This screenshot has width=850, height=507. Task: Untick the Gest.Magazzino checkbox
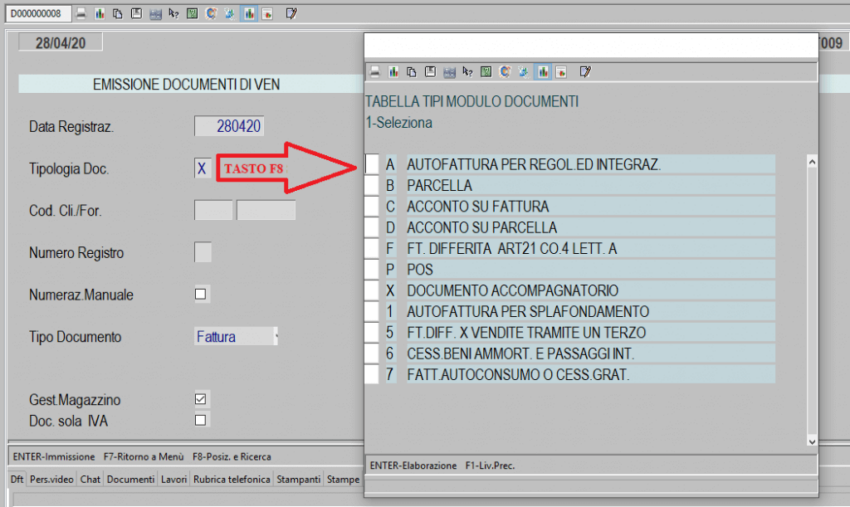pyautogui.click(x=201, y=399)
